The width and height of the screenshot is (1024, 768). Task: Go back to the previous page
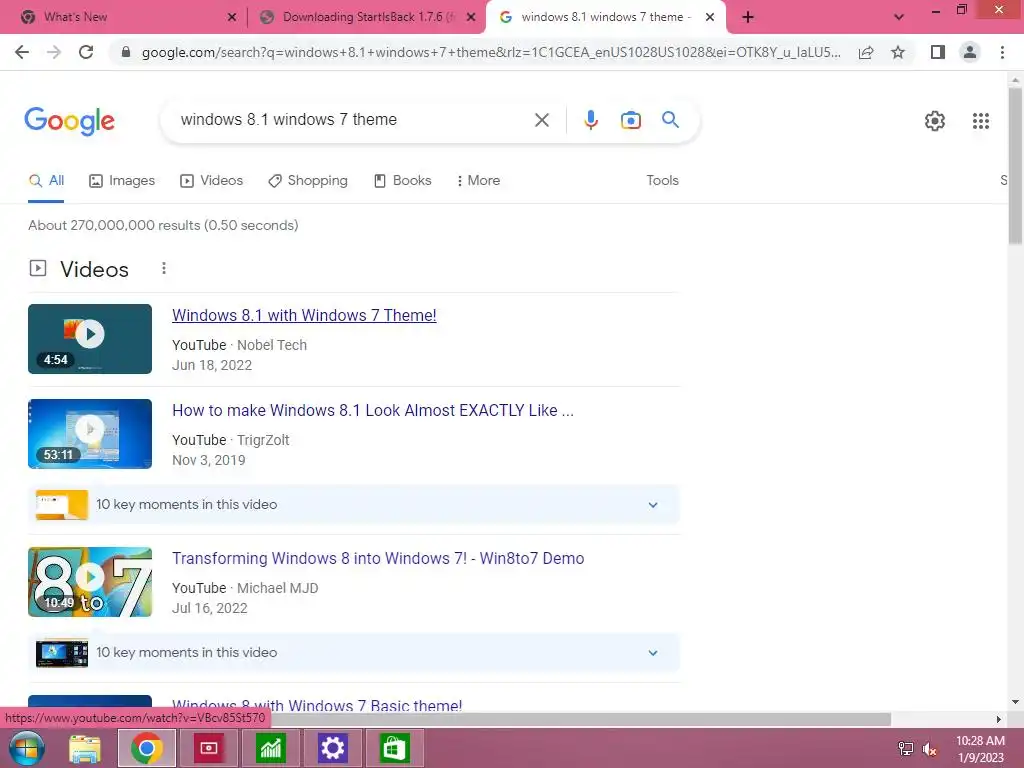tap(22, 52)
